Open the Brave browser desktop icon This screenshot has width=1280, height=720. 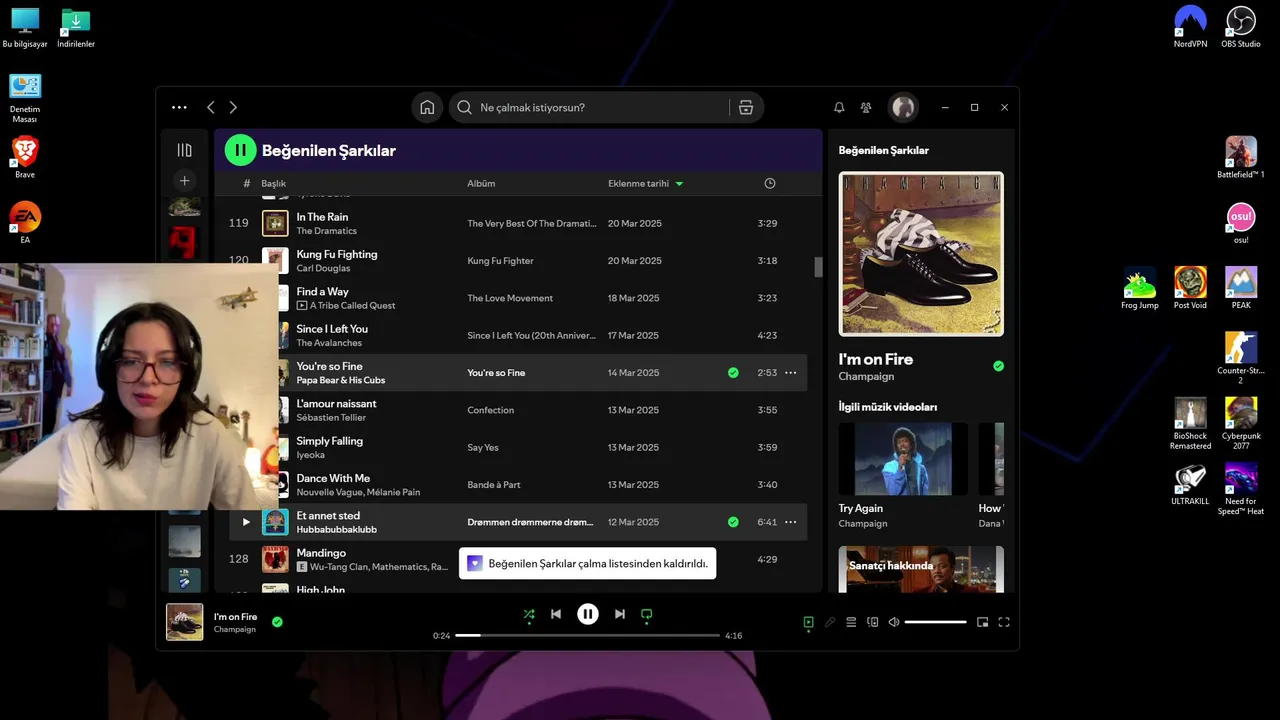point(25,158)
